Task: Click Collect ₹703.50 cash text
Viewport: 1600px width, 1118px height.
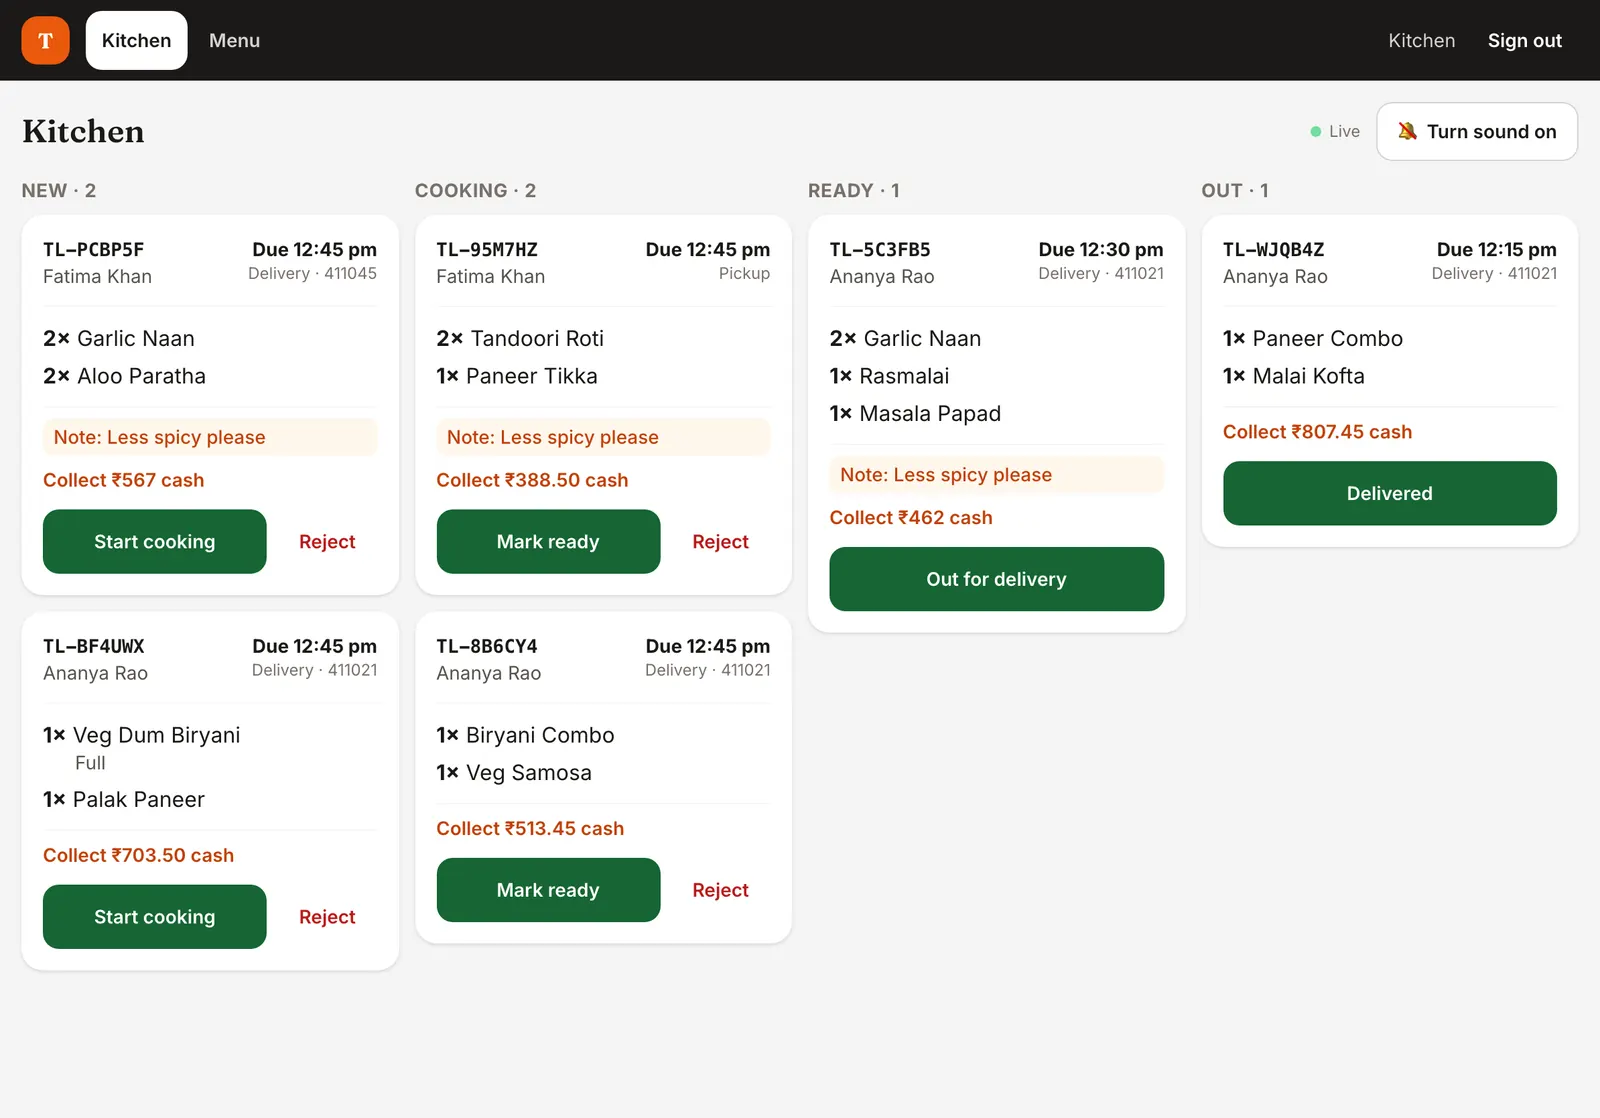Action: tap(138, 855)
